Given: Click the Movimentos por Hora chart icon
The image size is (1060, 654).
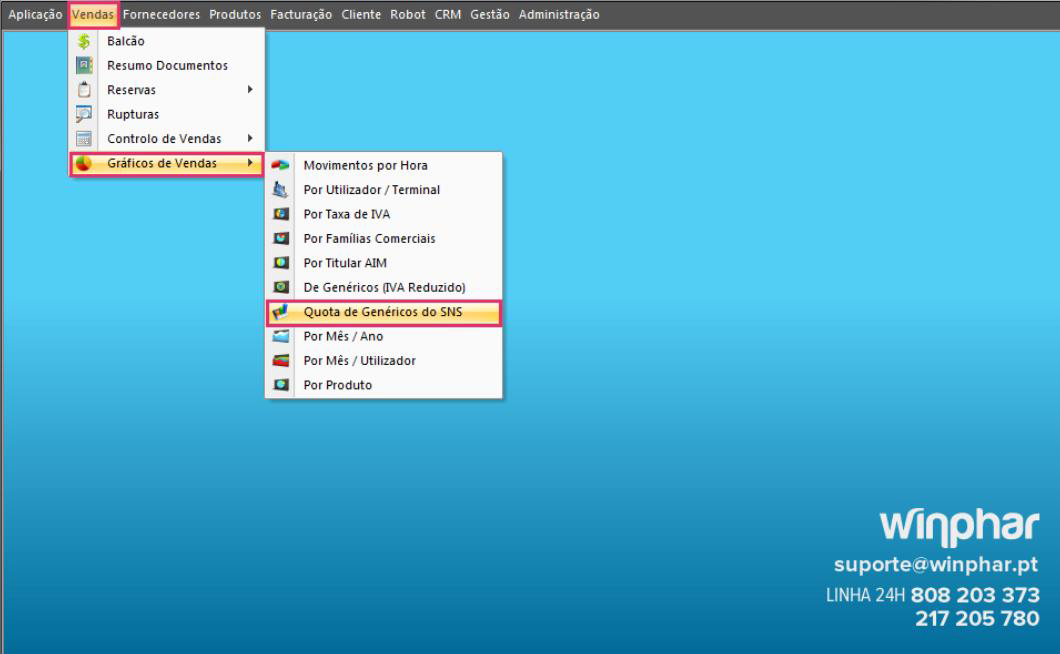Looking at the screenshot, I should tap(281, 165).
